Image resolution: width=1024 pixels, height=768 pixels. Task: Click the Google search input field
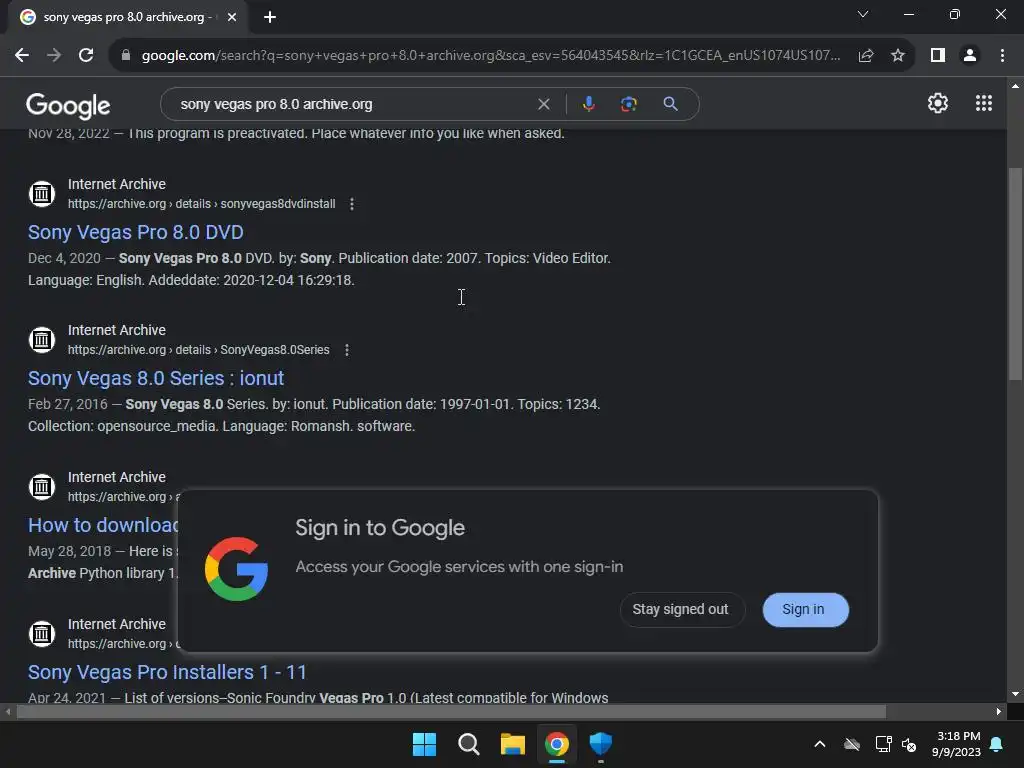tap(353, 104)
